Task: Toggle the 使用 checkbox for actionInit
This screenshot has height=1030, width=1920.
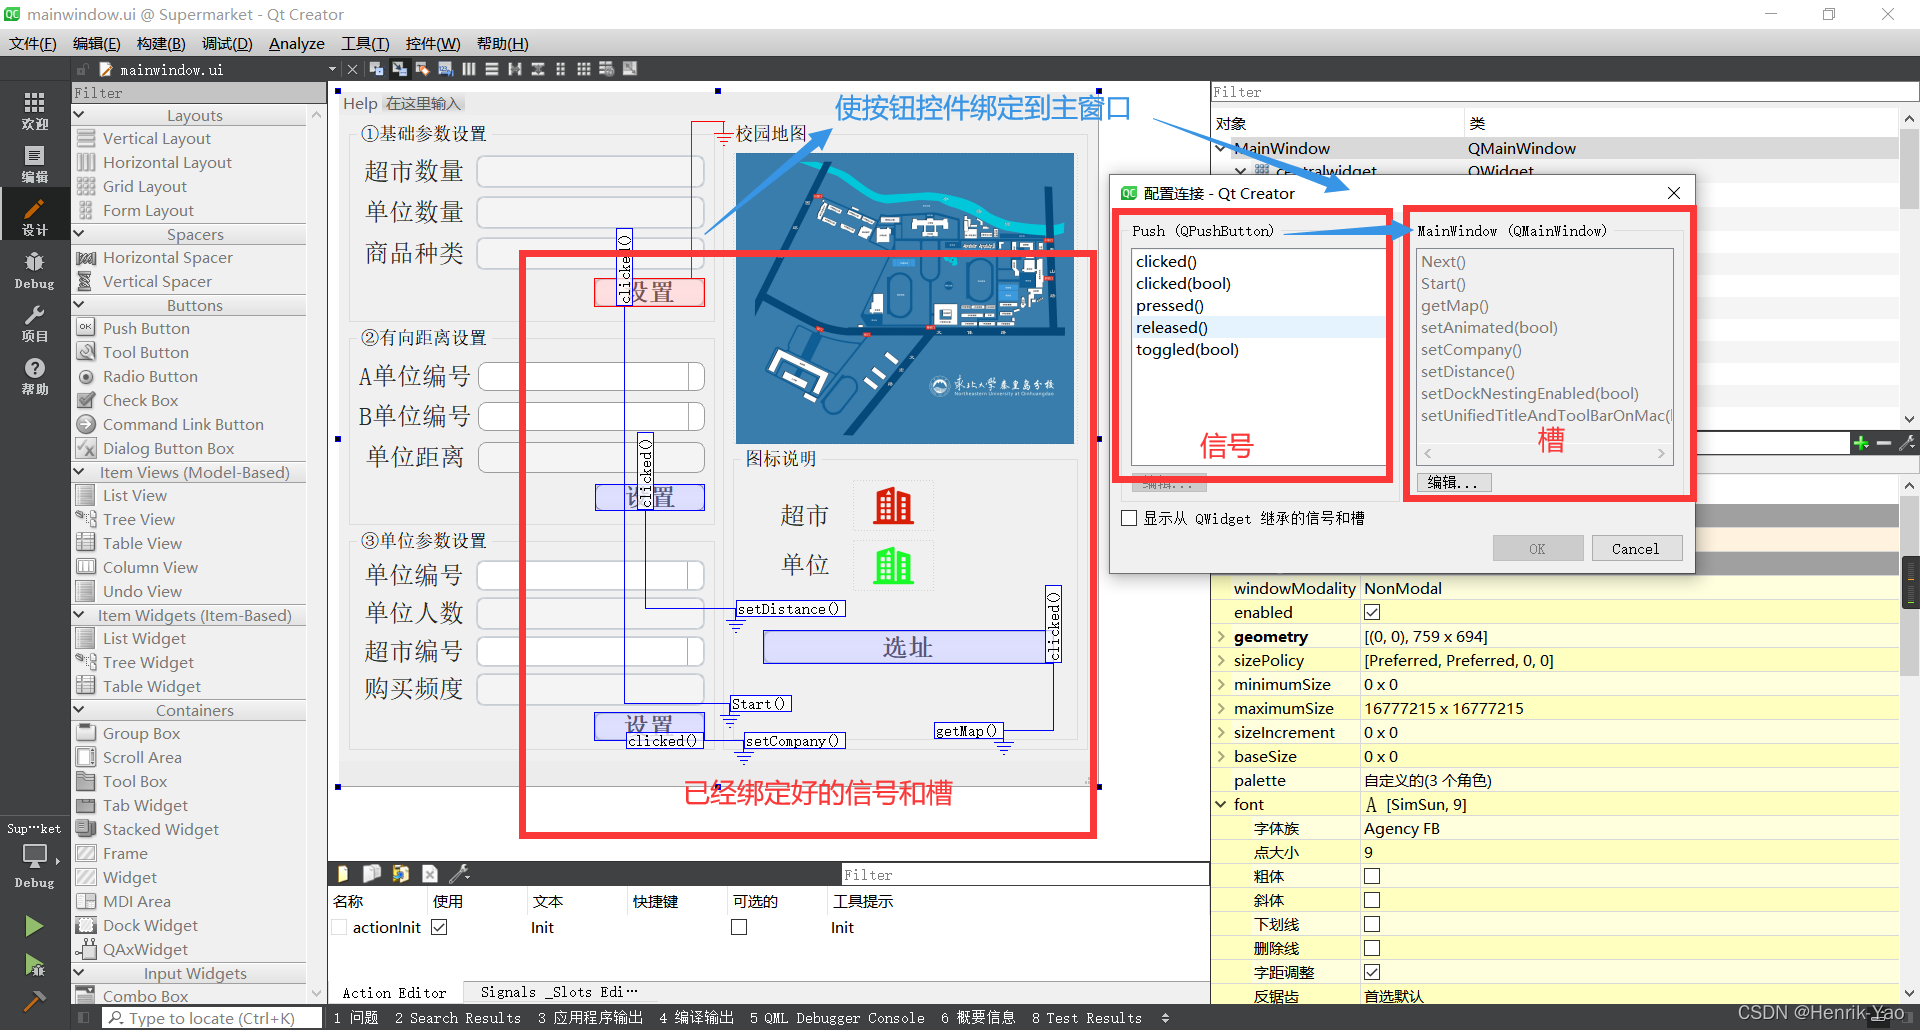Action: tap(439, 927)
